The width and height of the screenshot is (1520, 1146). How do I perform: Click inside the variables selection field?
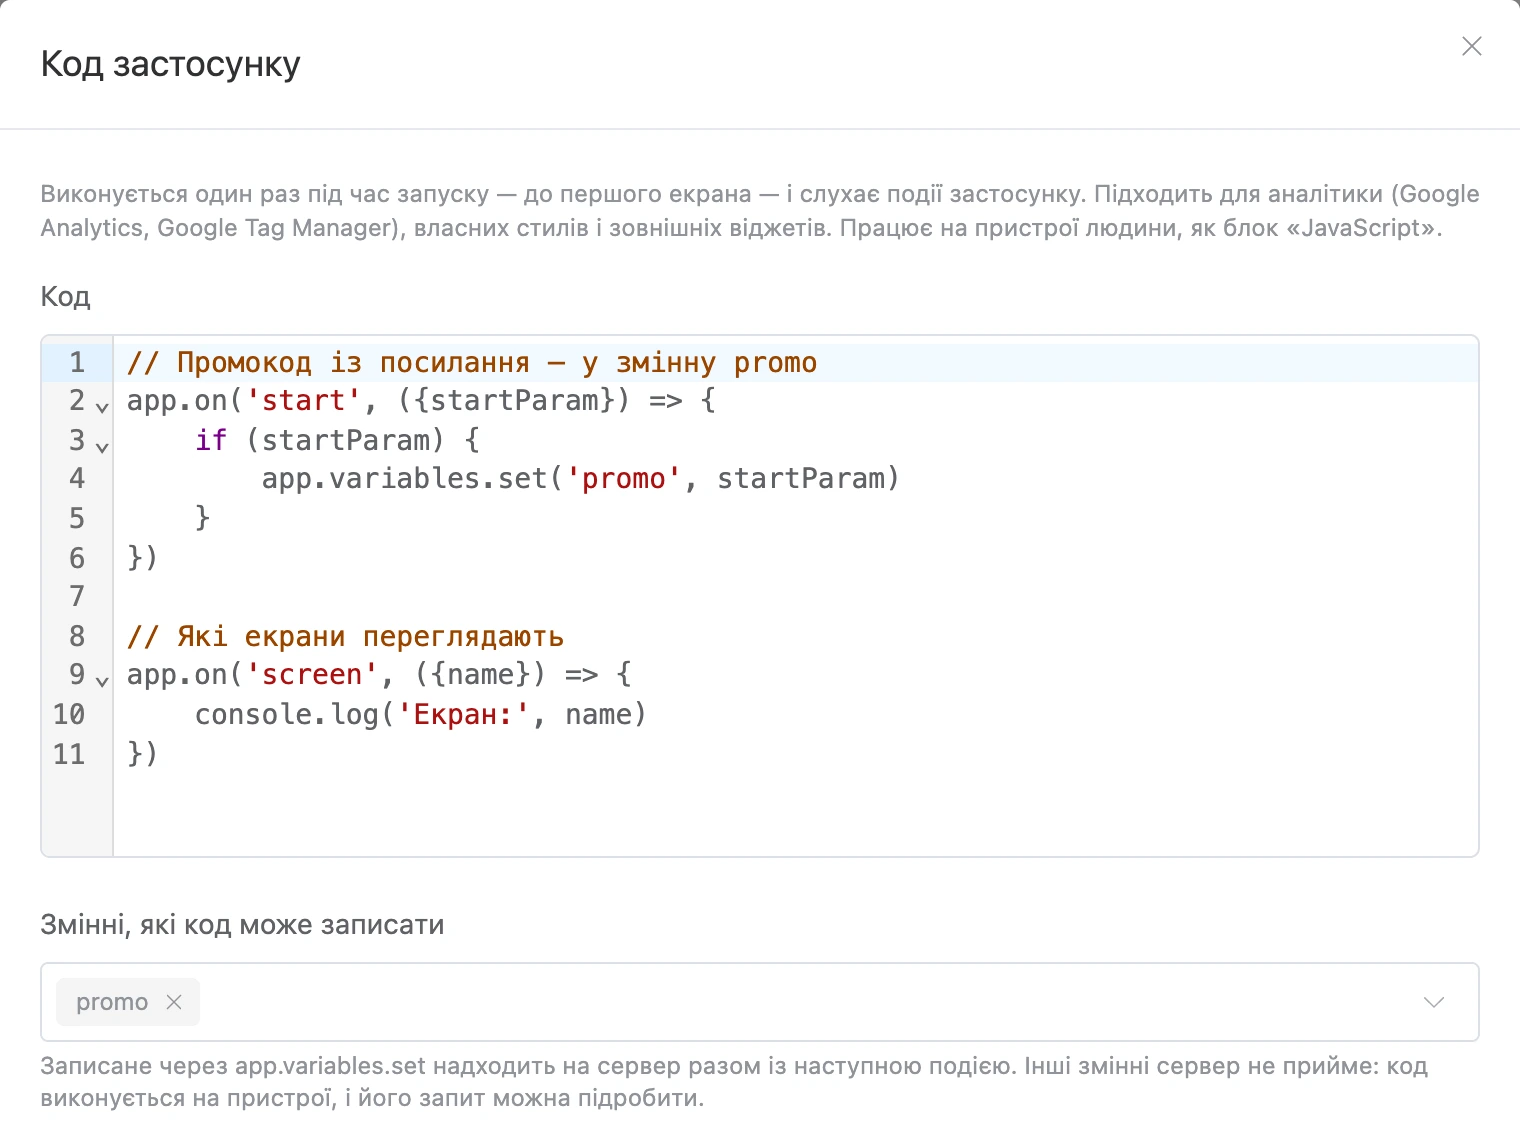tap(760, 1002)
